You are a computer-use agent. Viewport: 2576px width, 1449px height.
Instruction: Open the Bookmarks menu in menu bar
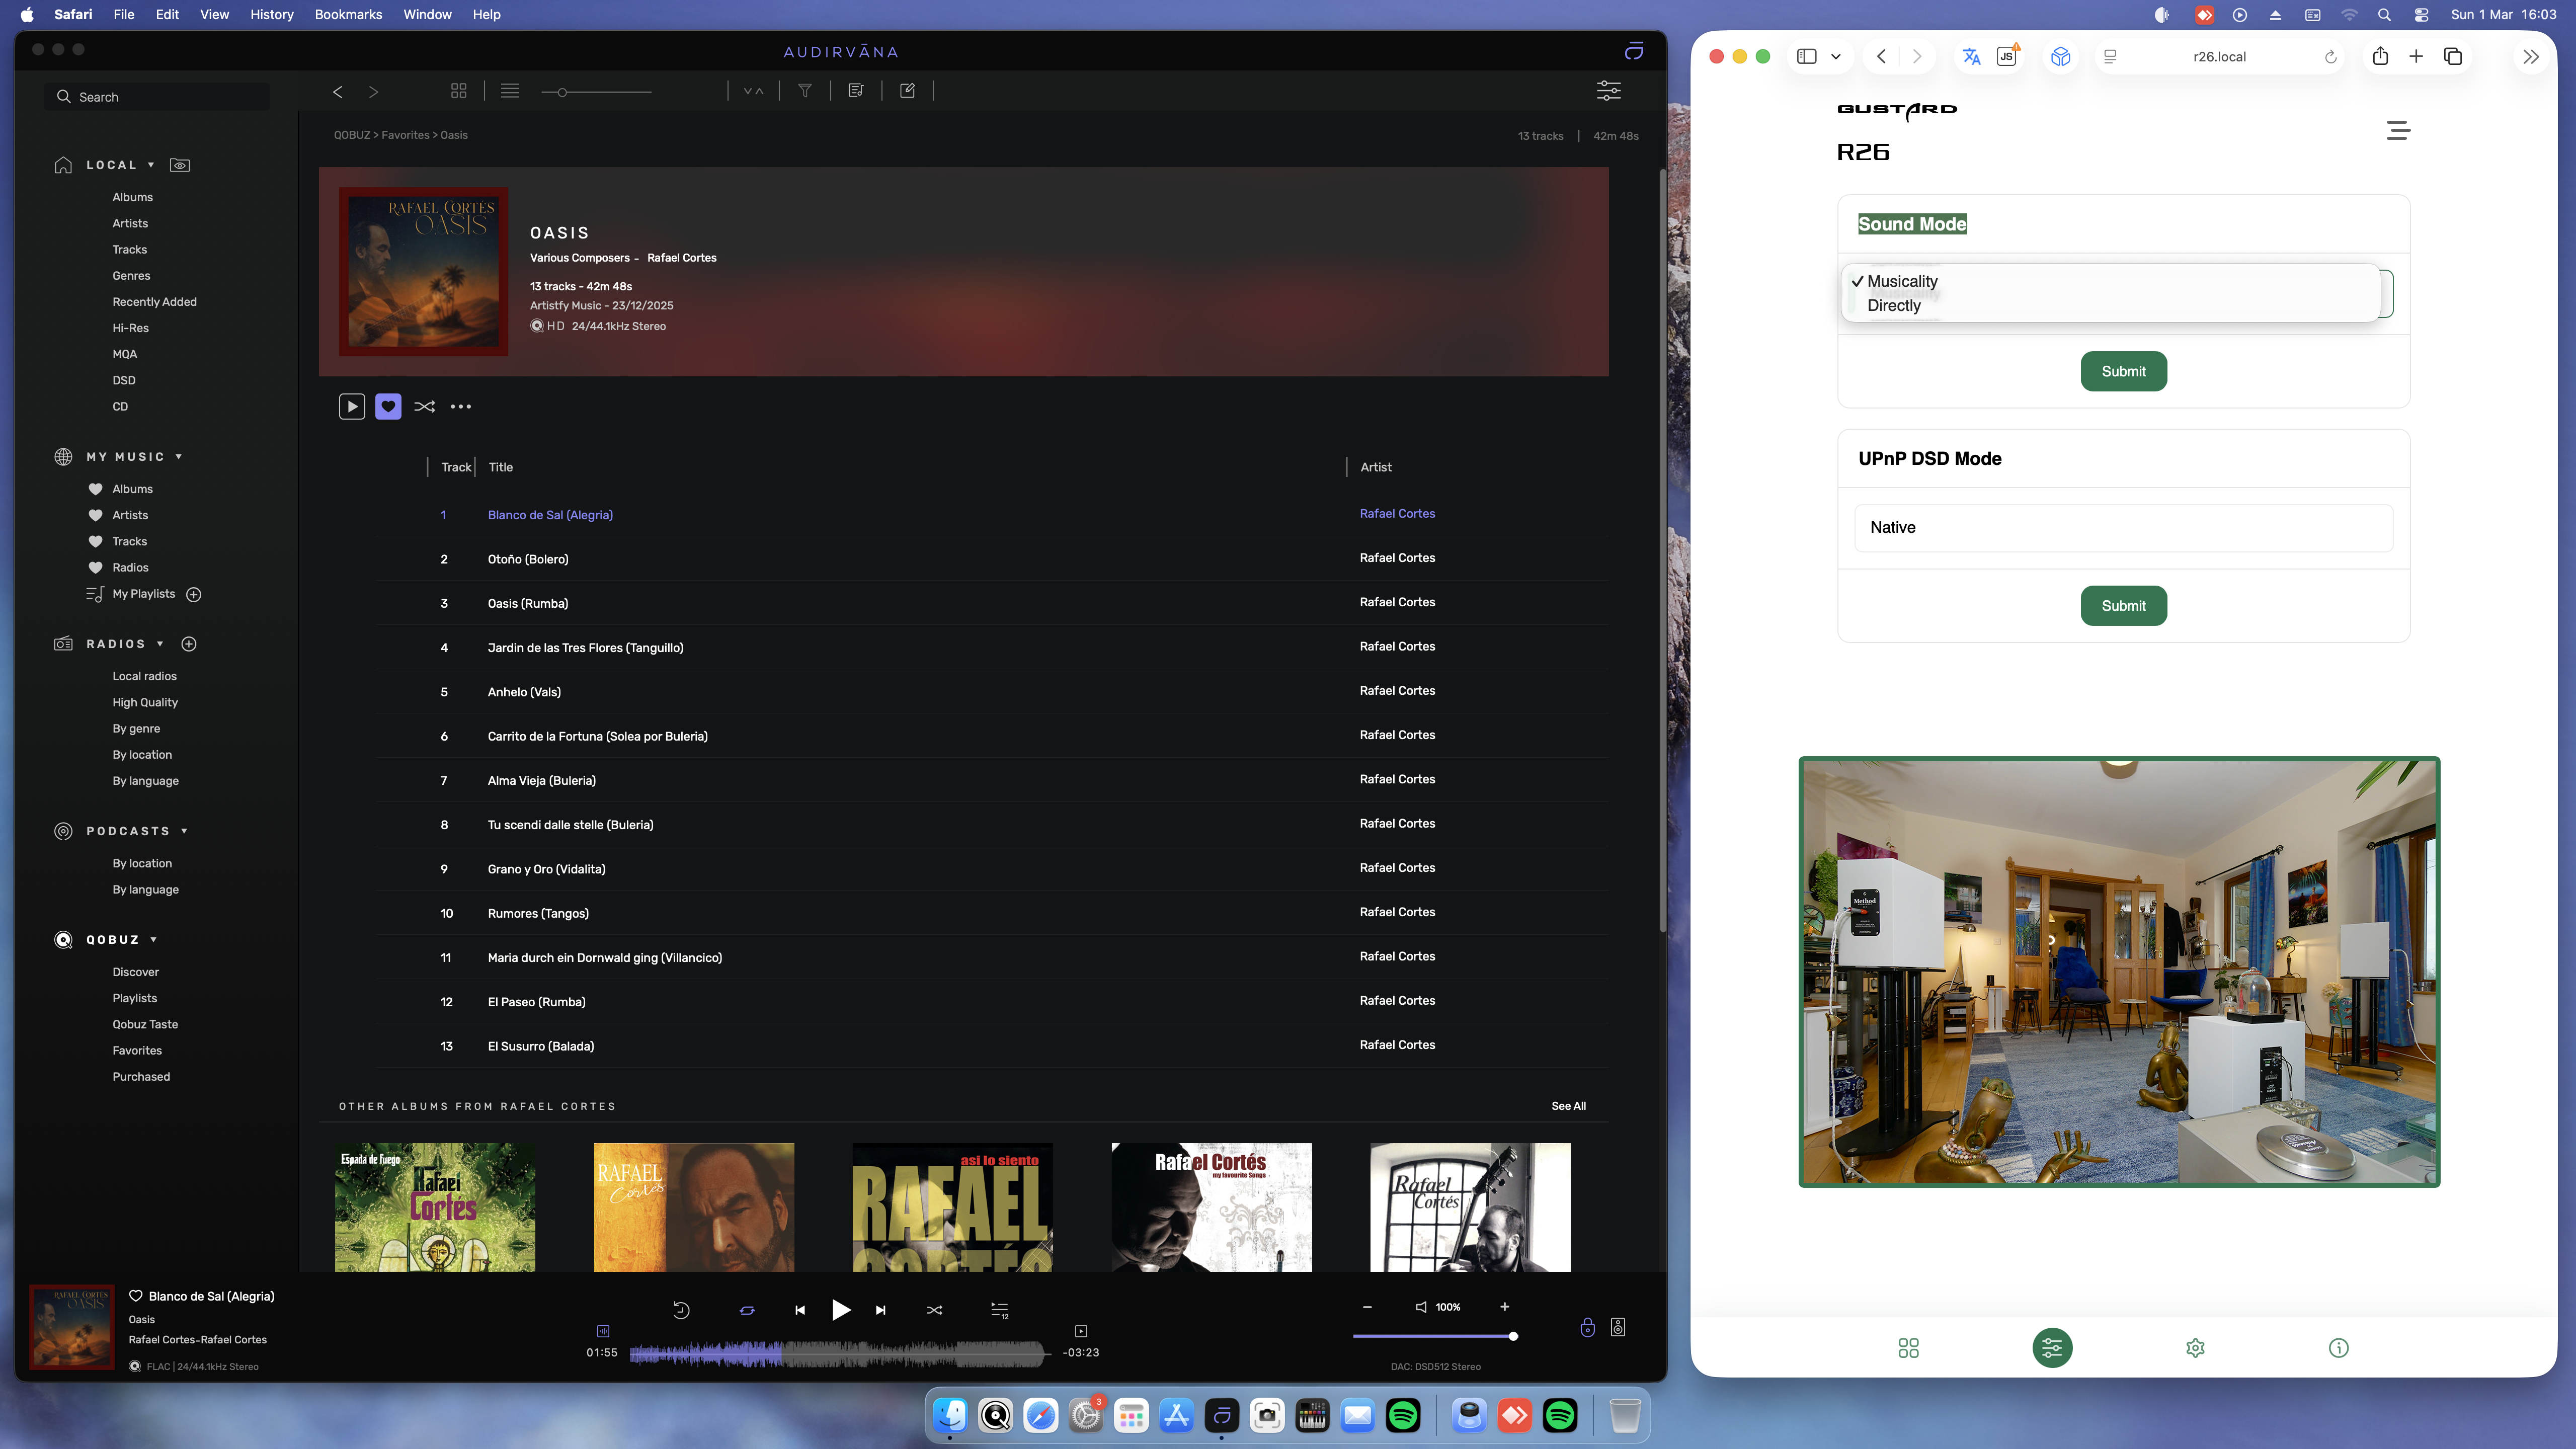[347, 14]
